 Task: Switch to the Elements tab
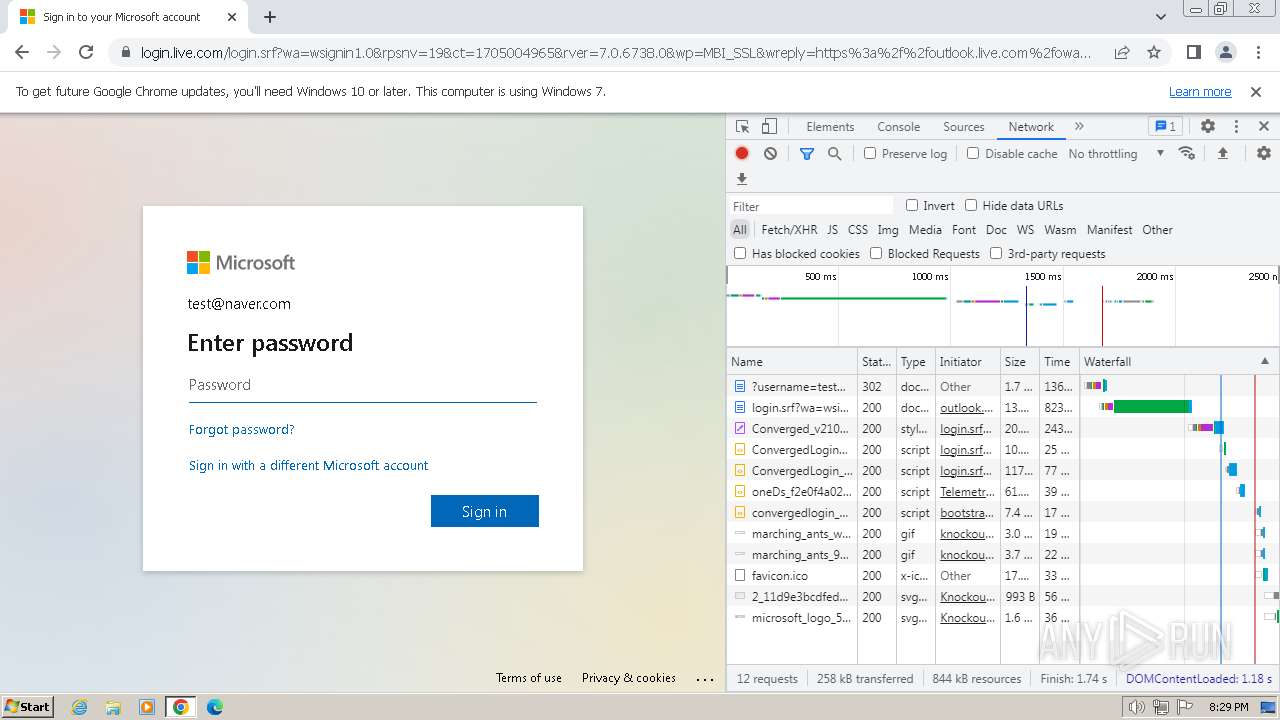point(830,127)
